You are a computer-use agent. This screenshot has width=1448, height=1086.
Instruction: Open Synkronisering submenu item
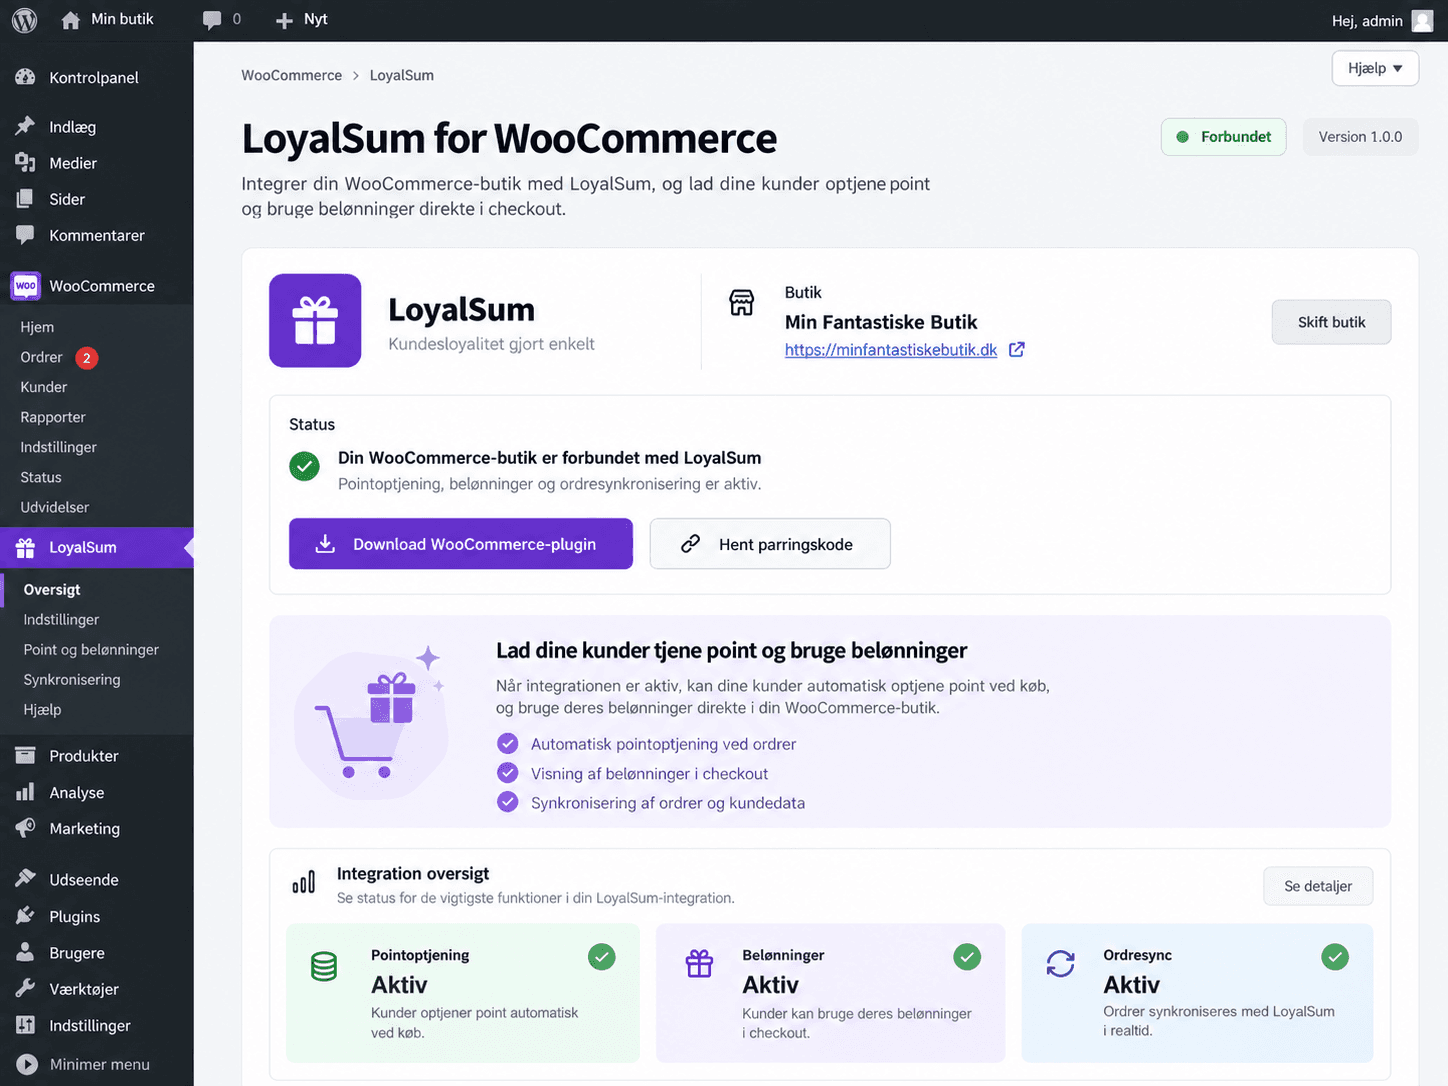[72, 679]
